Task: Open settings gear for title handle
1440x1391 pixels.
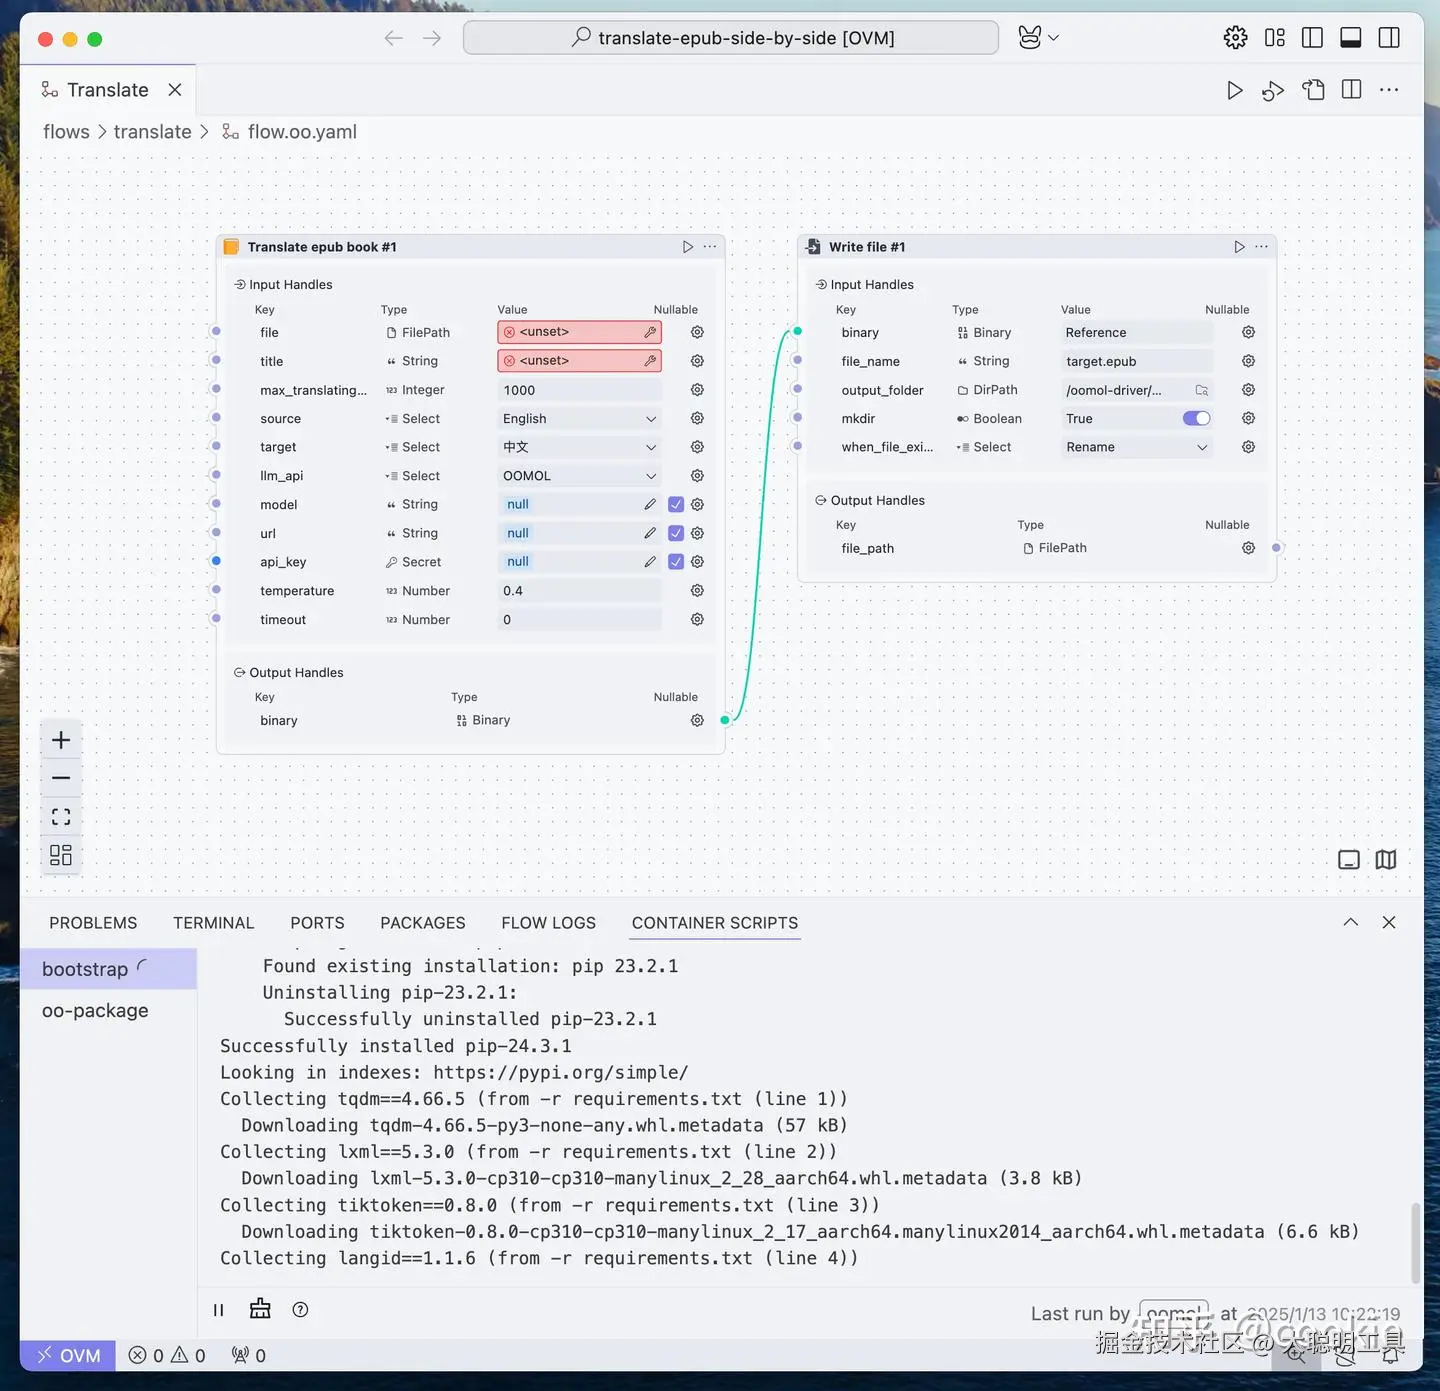Action: [697, 361]
